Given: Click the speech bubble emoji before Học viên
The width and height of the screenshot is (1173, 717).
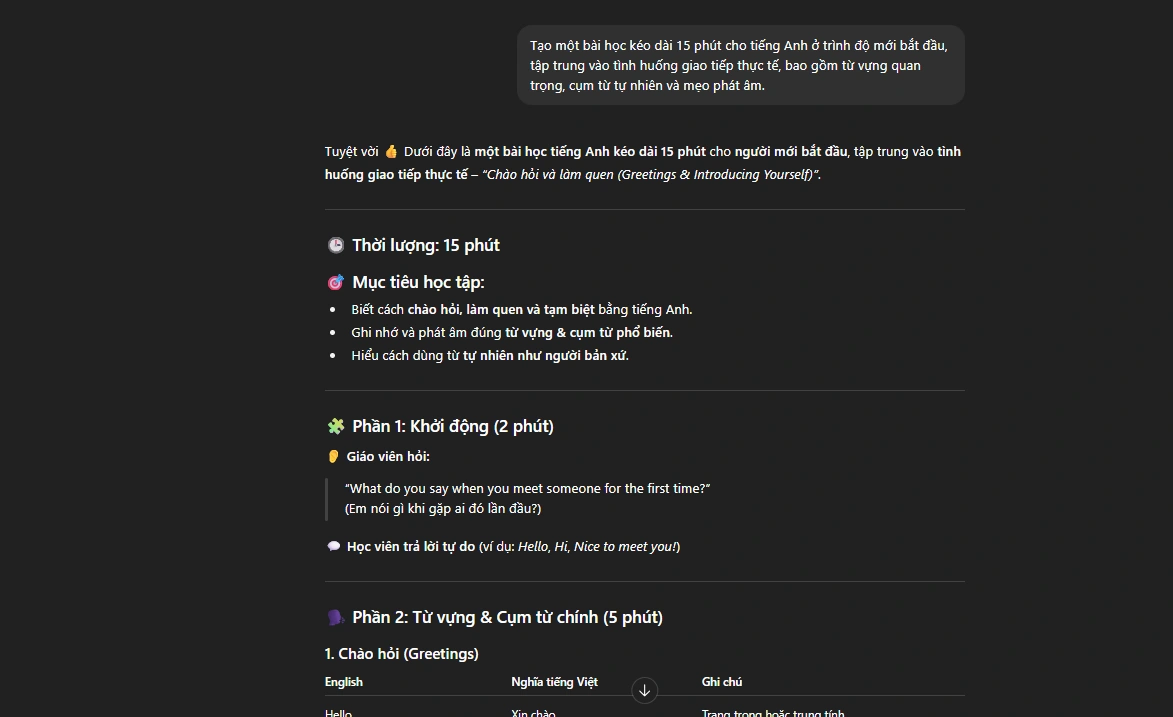Looking at the screenshot, I should [x=334, y=546].
